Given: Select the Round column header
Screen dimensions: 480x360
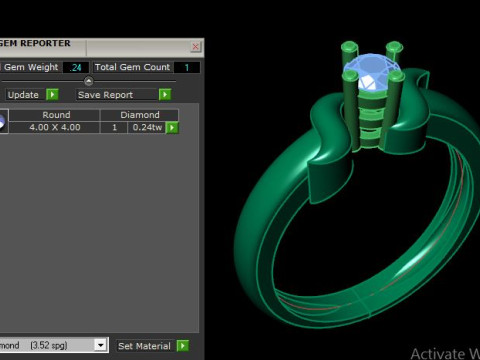Looking at the screenshot, I should click(55, 115).
